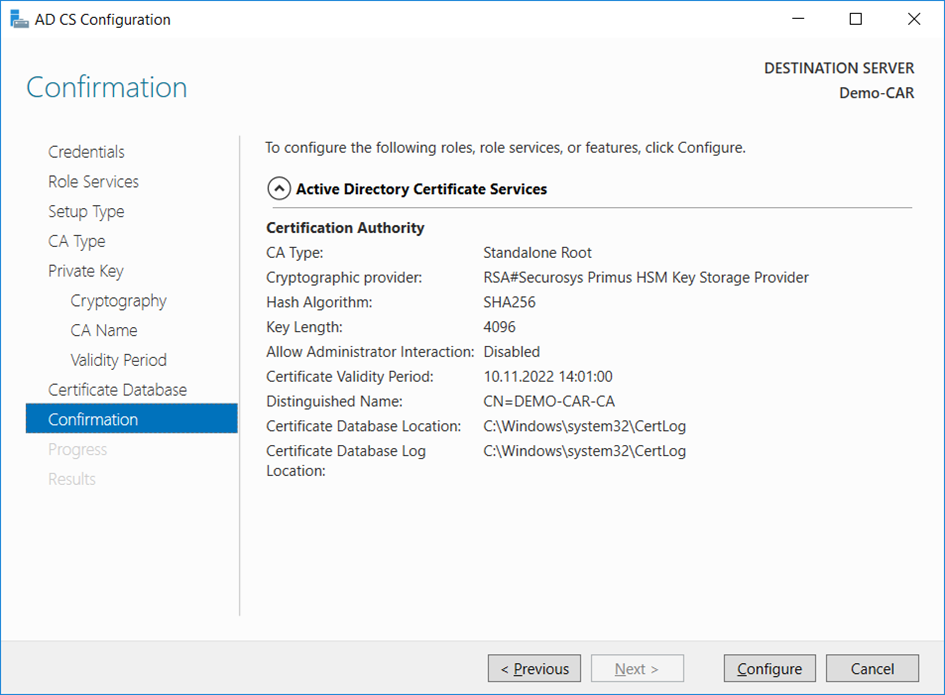Jump to the Cryptography sub-step

(118, 301)
